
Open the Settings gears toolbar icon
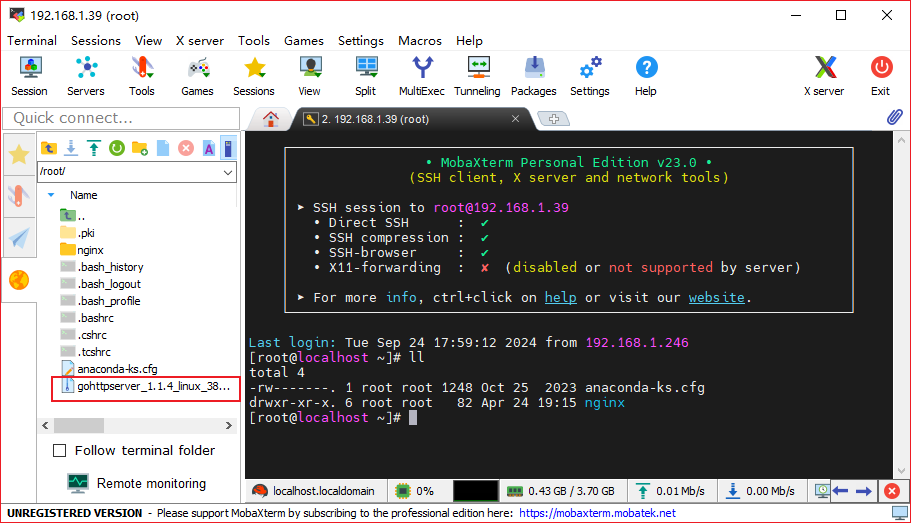[x=590, y=77]
